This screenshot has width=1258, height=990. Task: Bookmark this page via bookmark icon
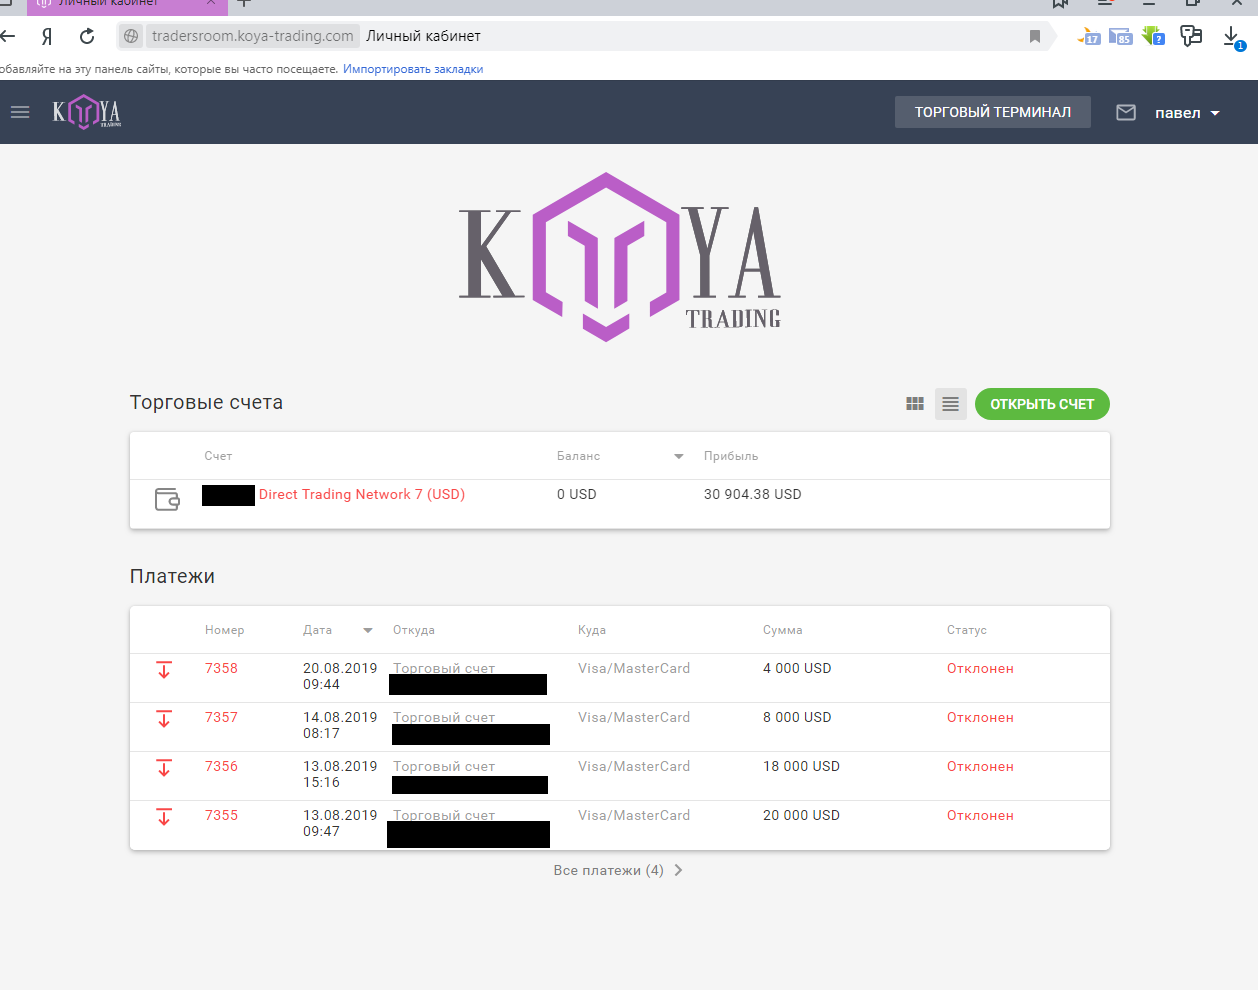[1035, 36]
